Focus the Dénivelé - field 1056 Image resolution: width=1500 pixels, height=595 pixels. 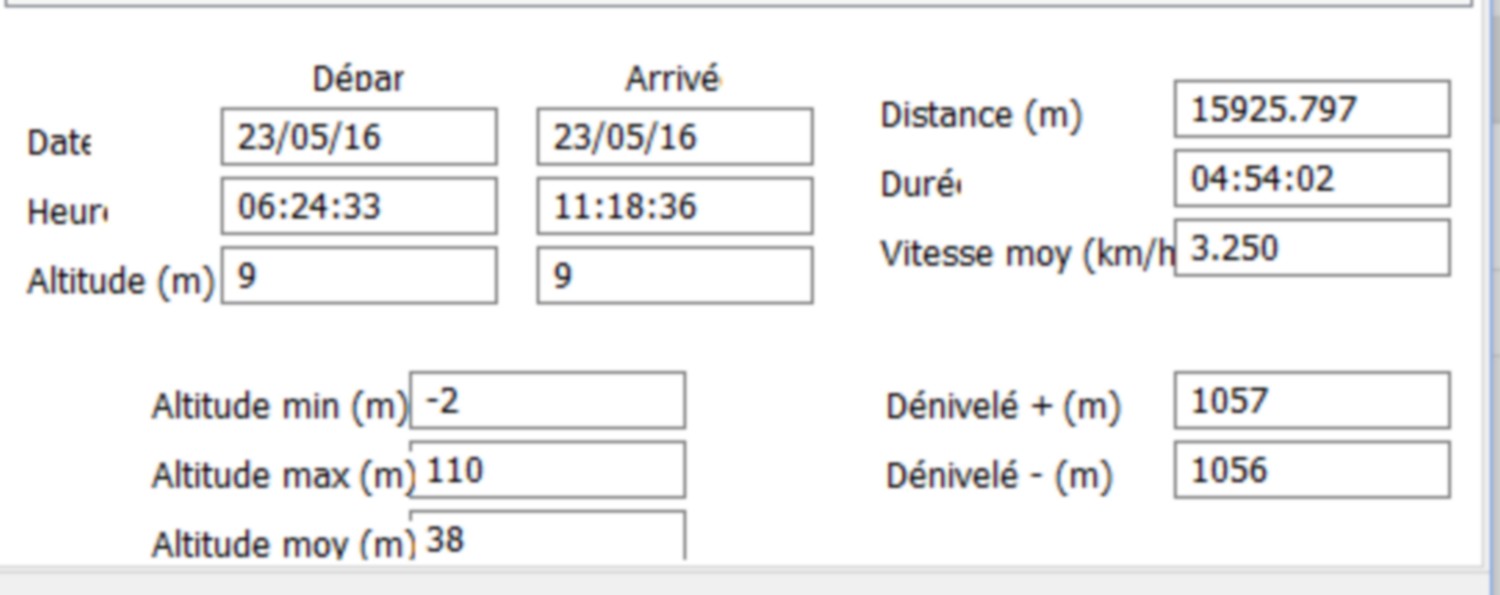pos(1312,470)
